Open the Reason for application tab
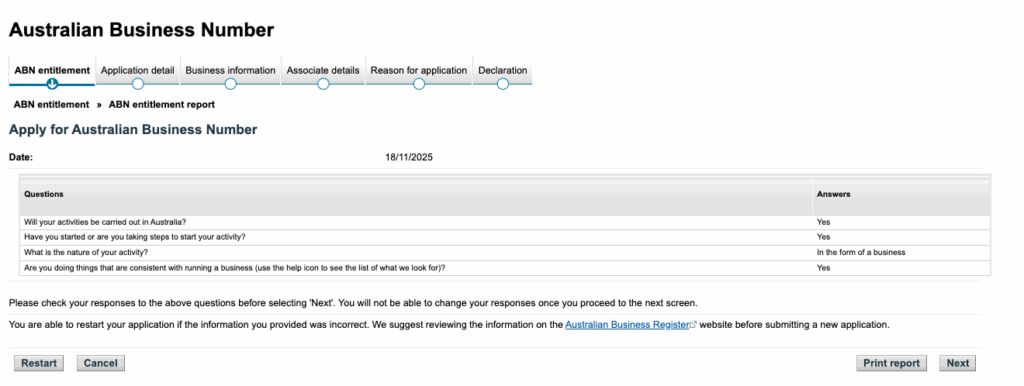Viewport: 1024px width, 386px height. tap(419, 71)
